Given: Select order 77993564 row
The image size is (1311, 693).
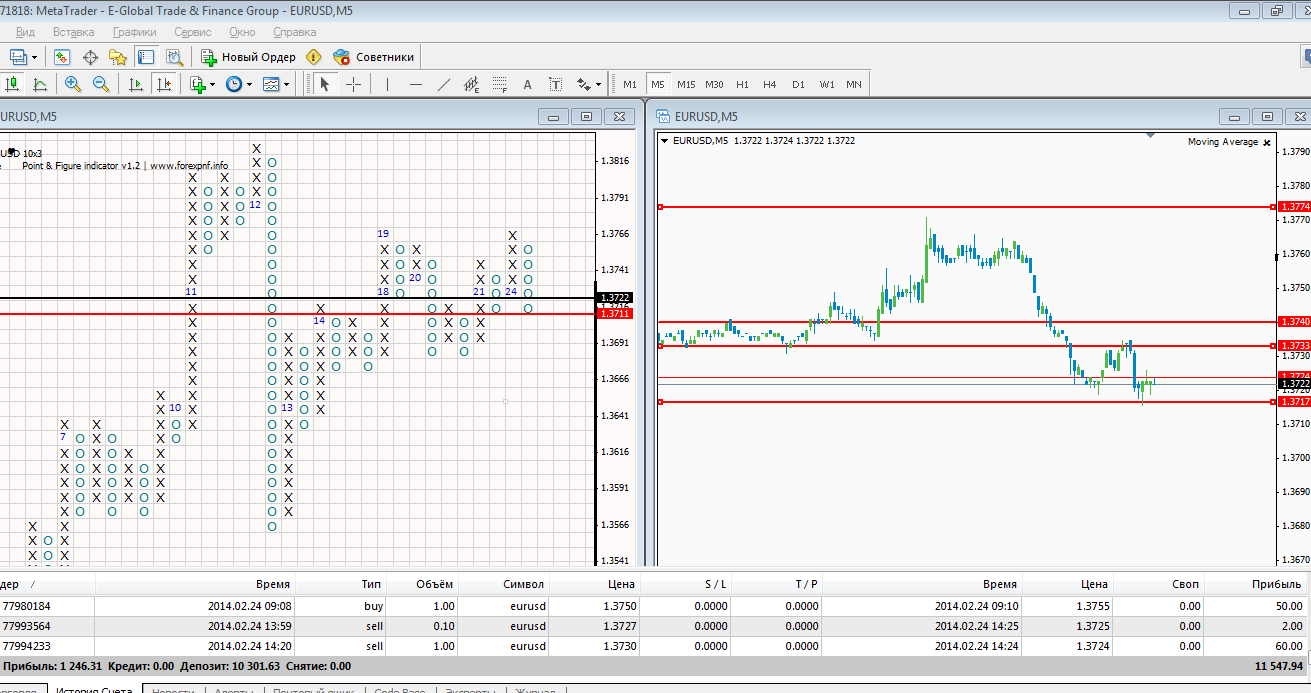Looking at the screenshot, I should [x=653, y=626].
